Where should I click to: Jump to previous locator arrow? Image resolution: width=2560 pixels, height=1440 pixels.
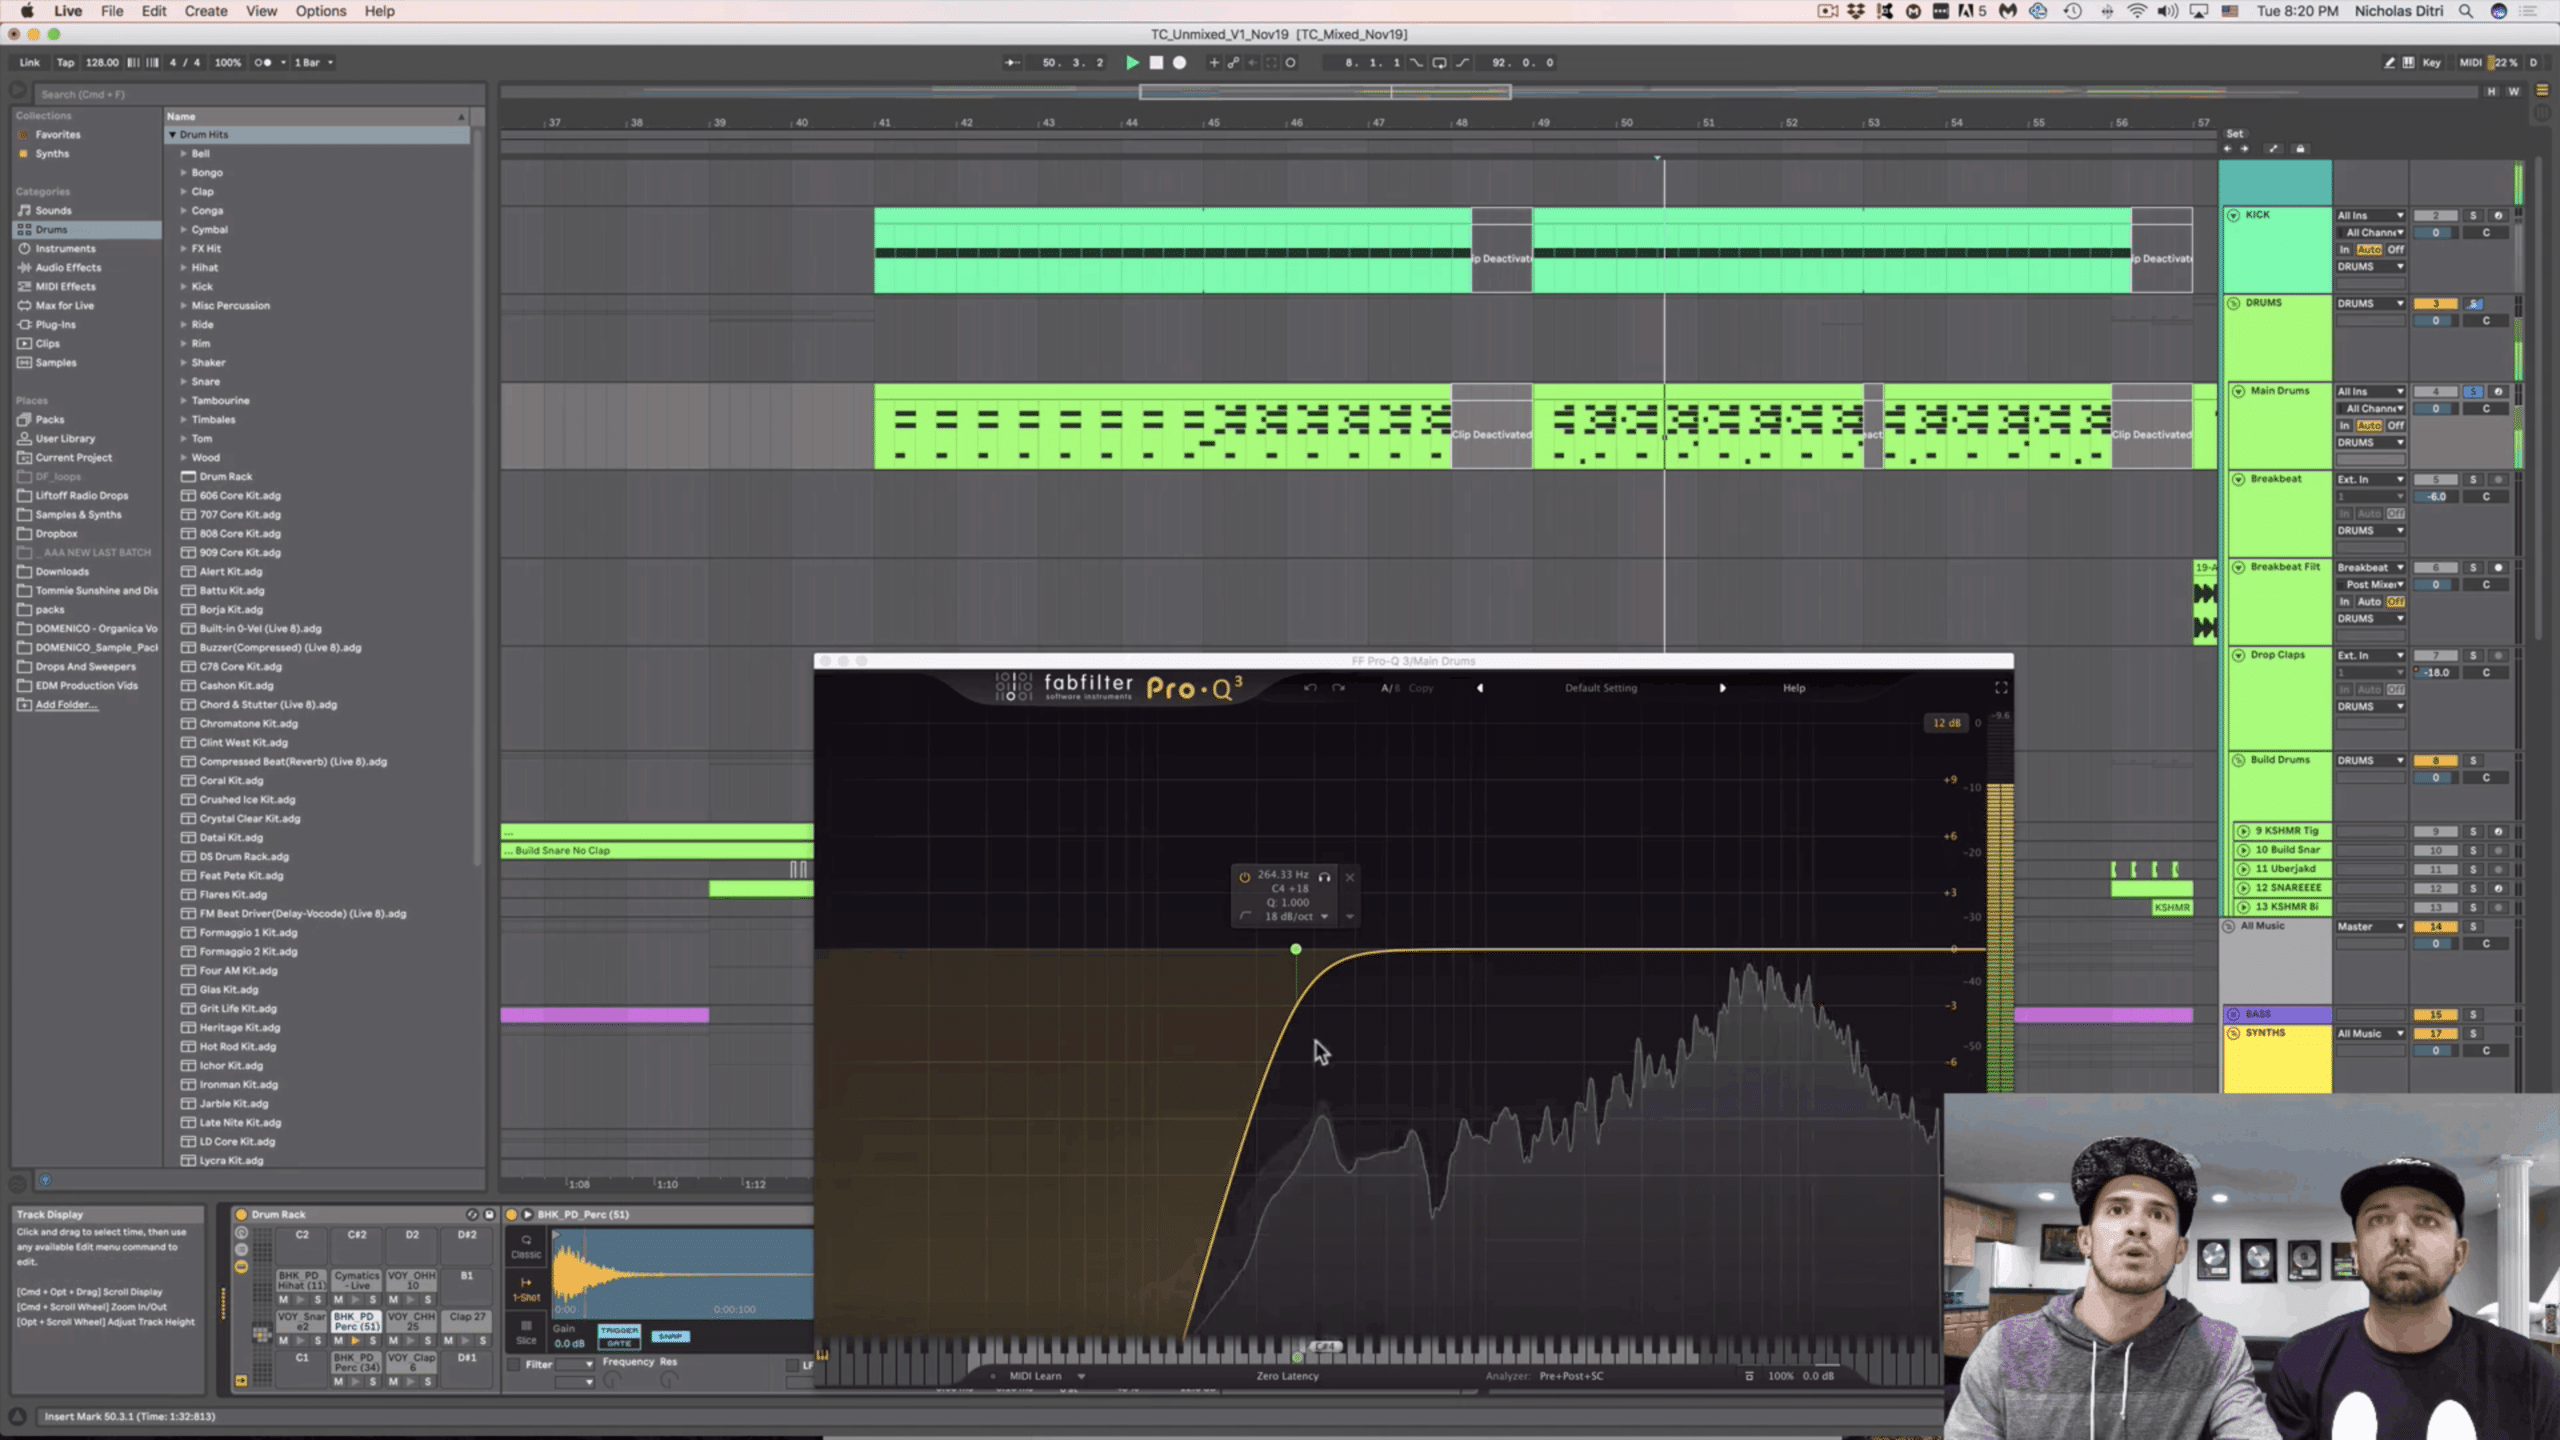[x=2227, y=149]
